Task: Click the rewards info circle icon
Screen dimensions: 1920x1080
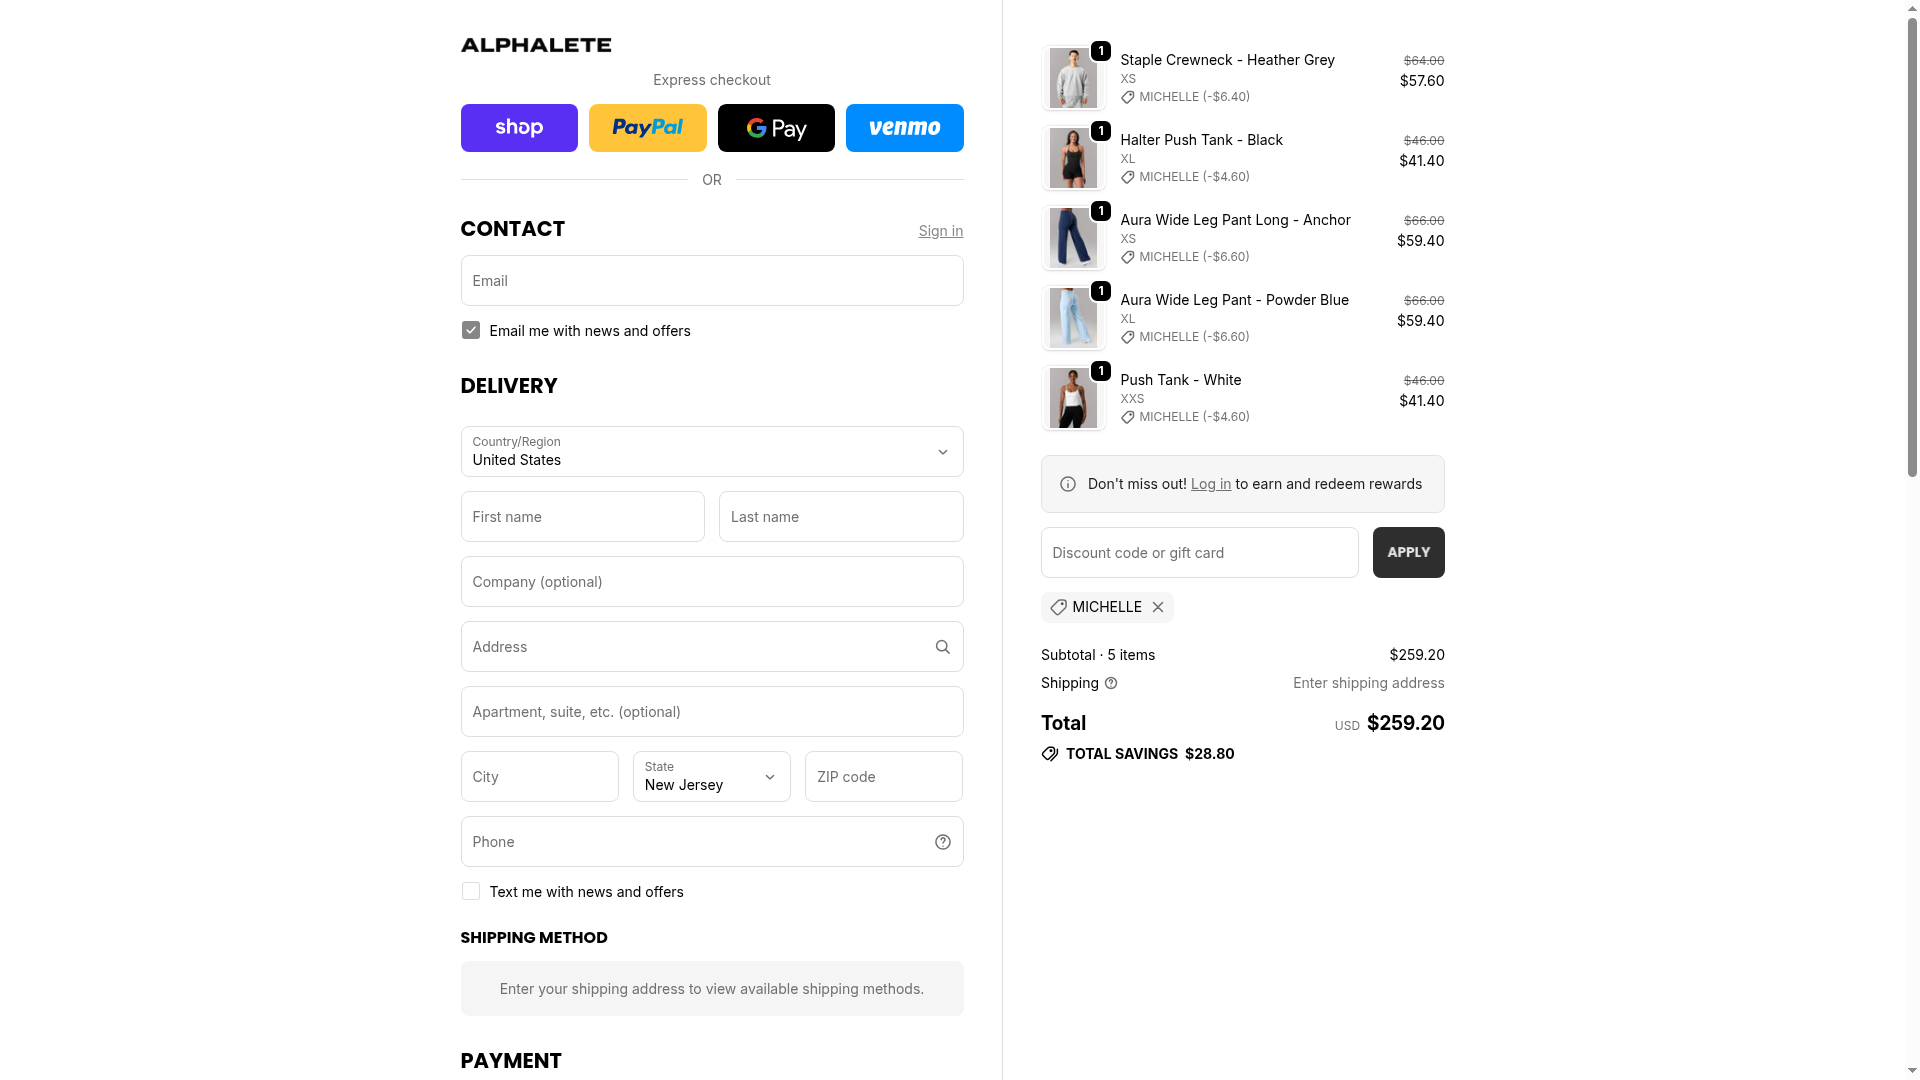Action: point(1068,484)
